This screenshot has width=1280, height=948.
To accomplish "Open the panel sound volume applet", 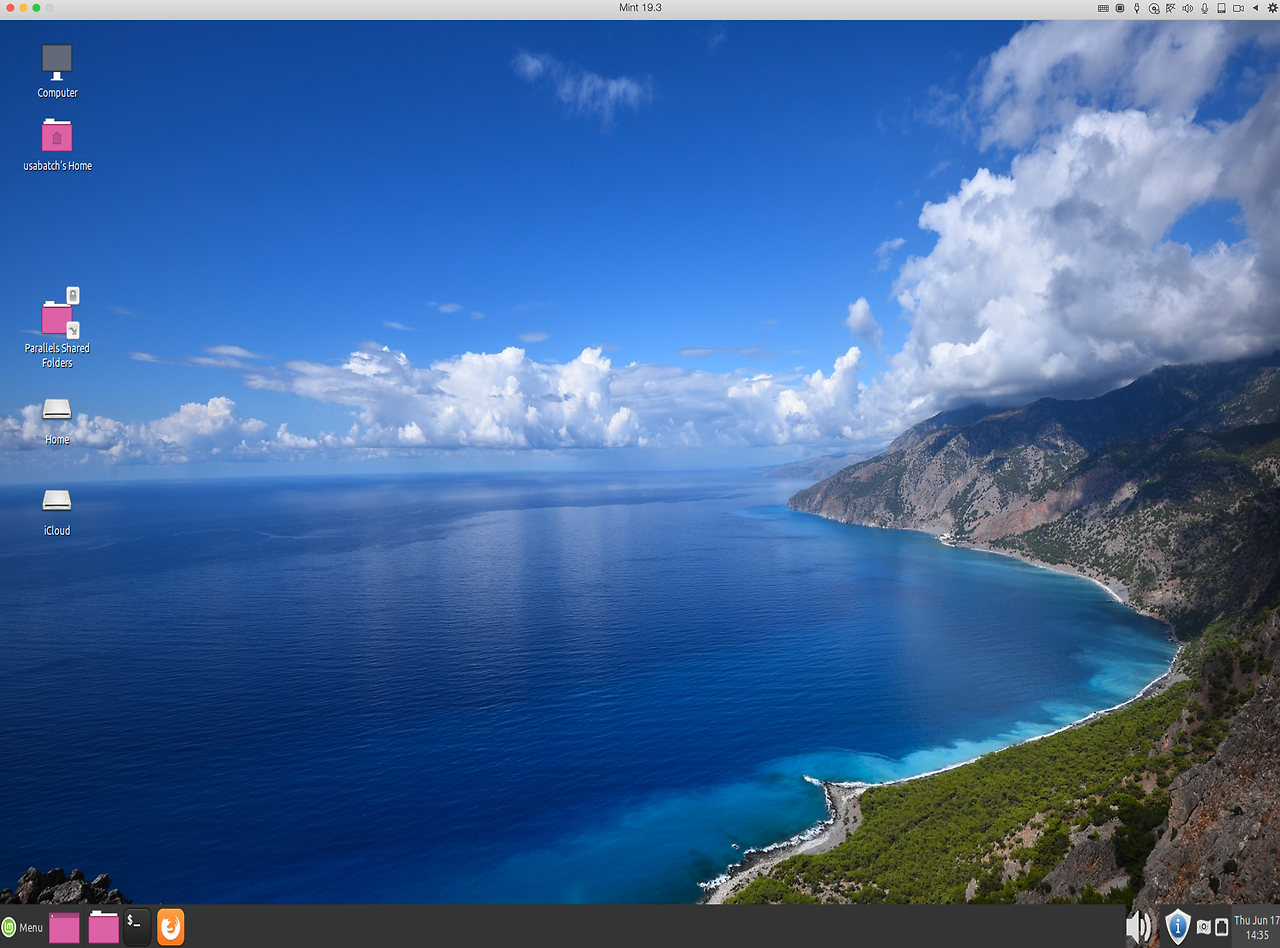I will [1139, 927].
